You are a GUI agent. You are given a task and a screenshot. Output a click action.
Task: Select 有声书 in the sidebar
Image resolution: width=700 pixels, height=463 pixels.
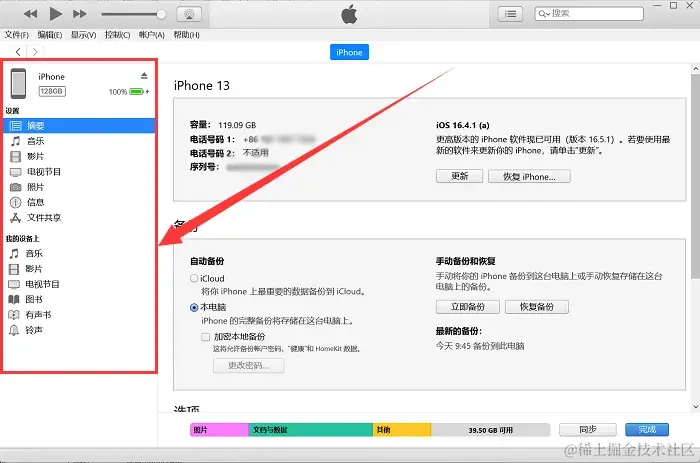79,315
